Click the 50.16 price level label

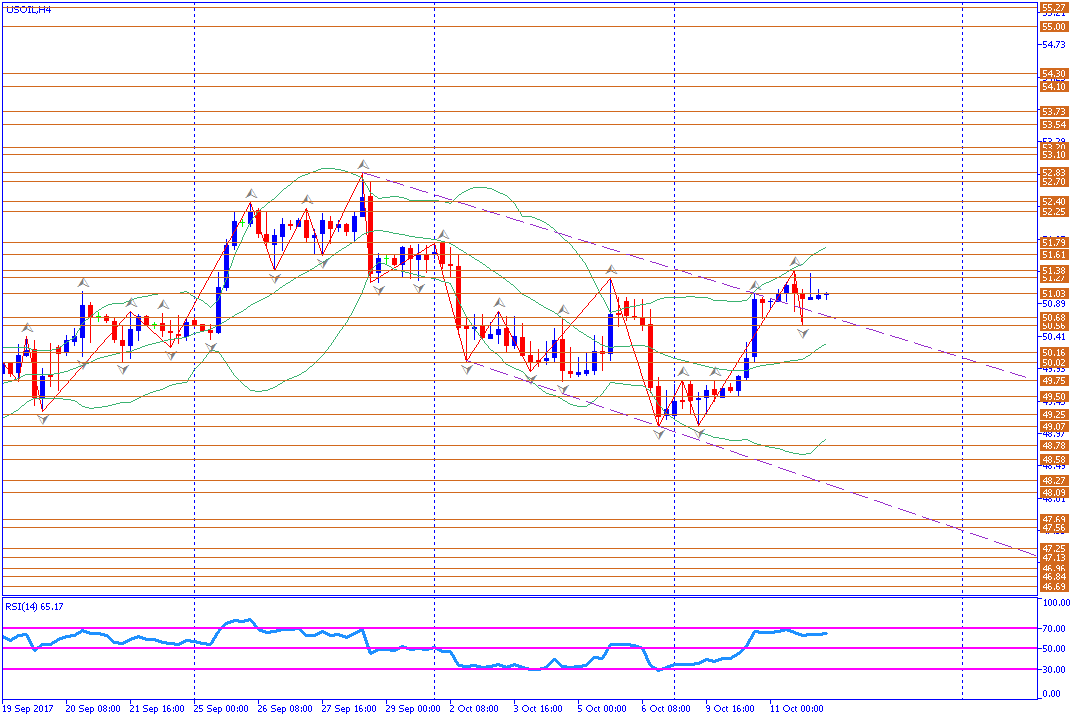(1054, 353)
